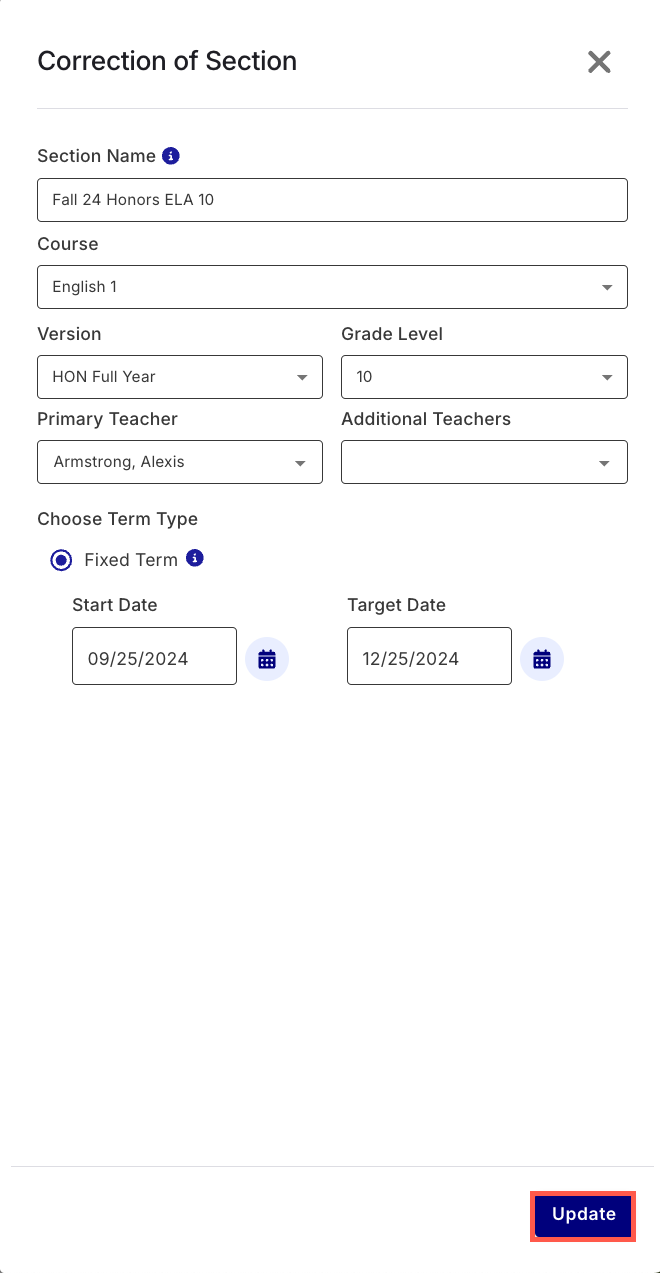Click the Section Name text field

tap(332, 200)
